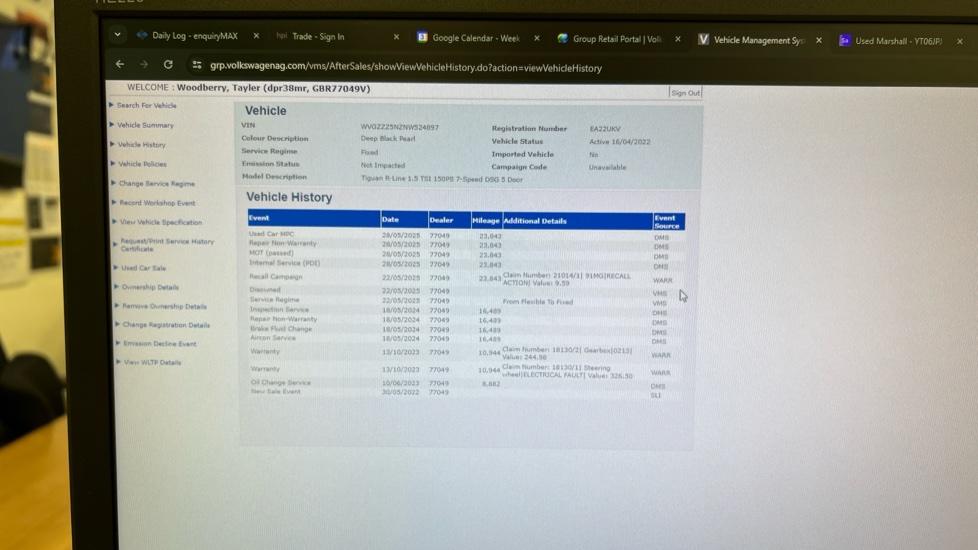Open Remove Ownership Details sidebar link
Screen dimensions: 978x550
point(164,307)
